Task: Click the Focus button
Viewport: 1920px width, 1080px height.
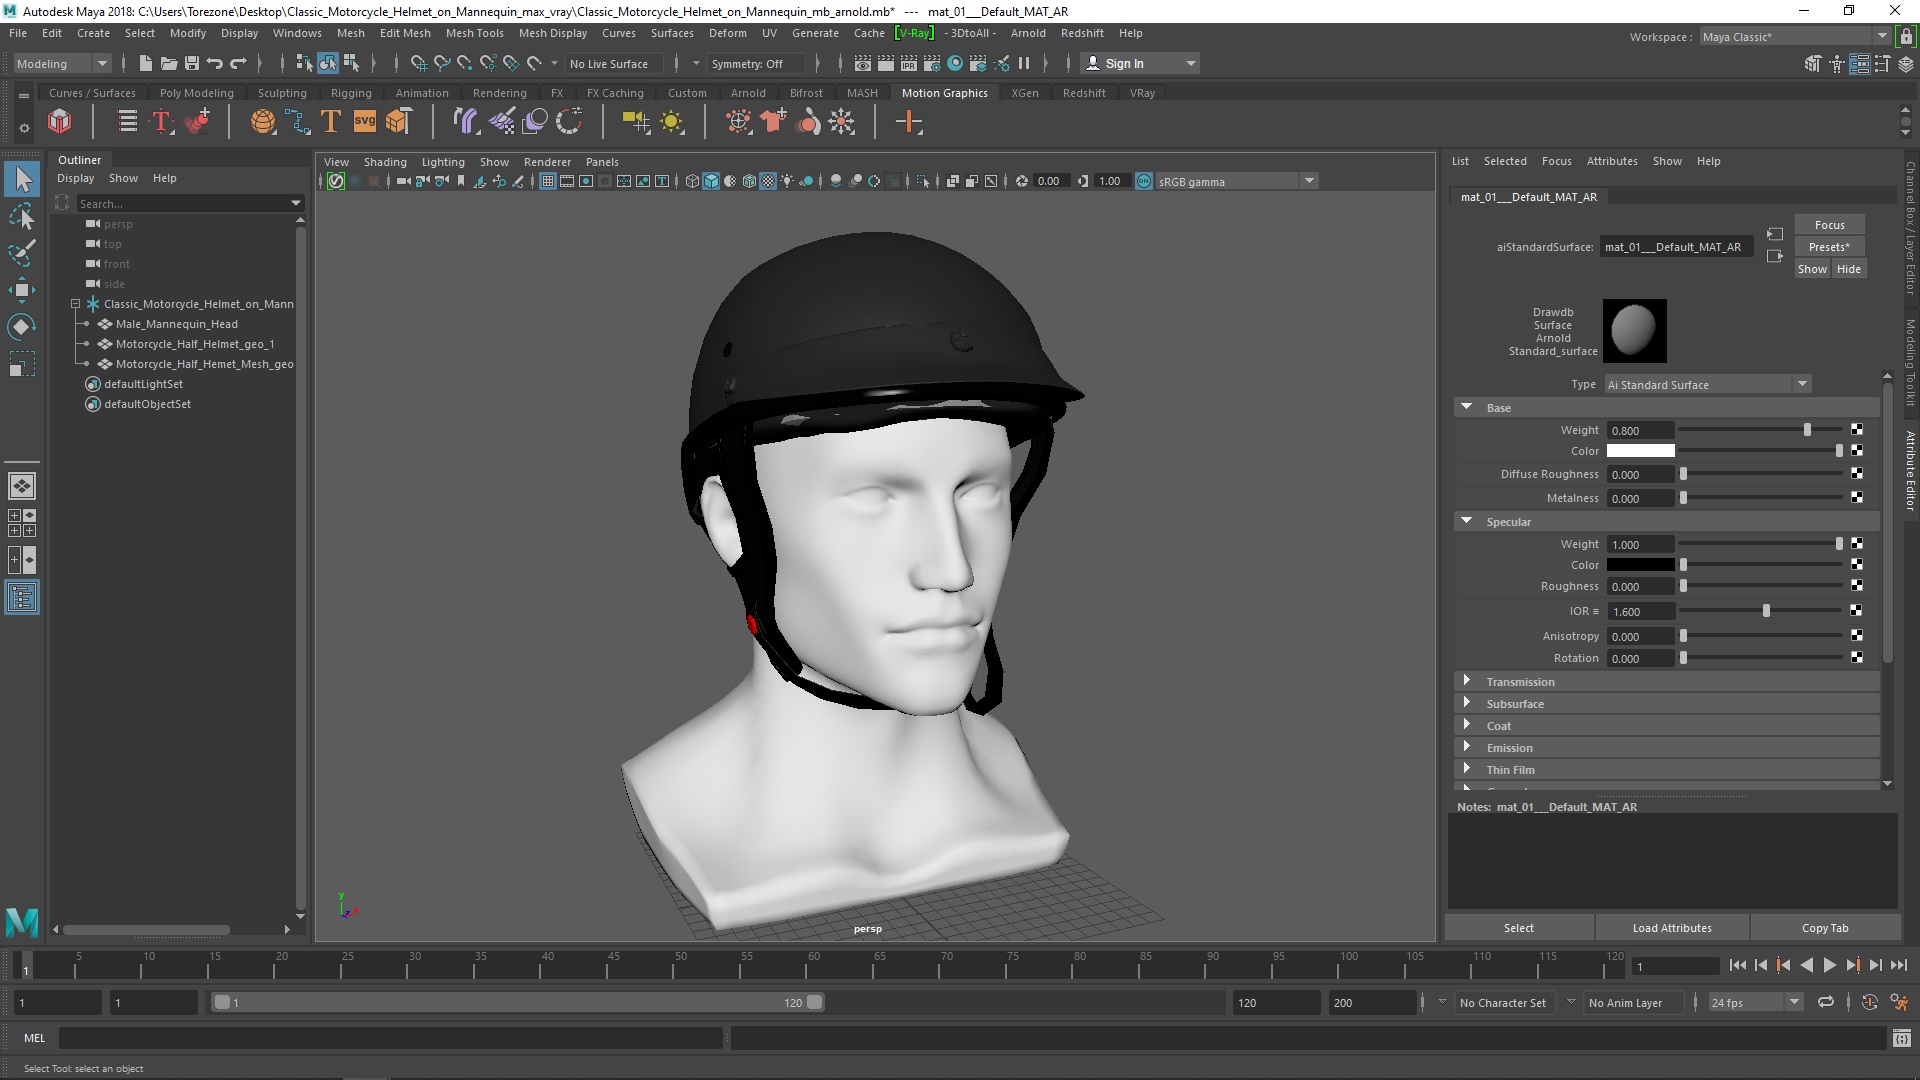Action: point(1829,225)
